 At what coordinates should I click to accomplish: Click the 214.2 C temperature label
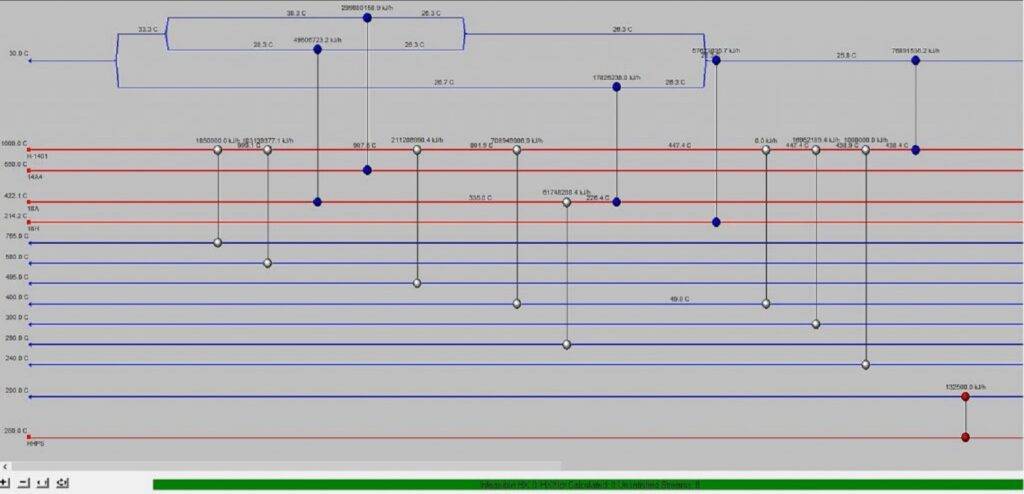17,216
